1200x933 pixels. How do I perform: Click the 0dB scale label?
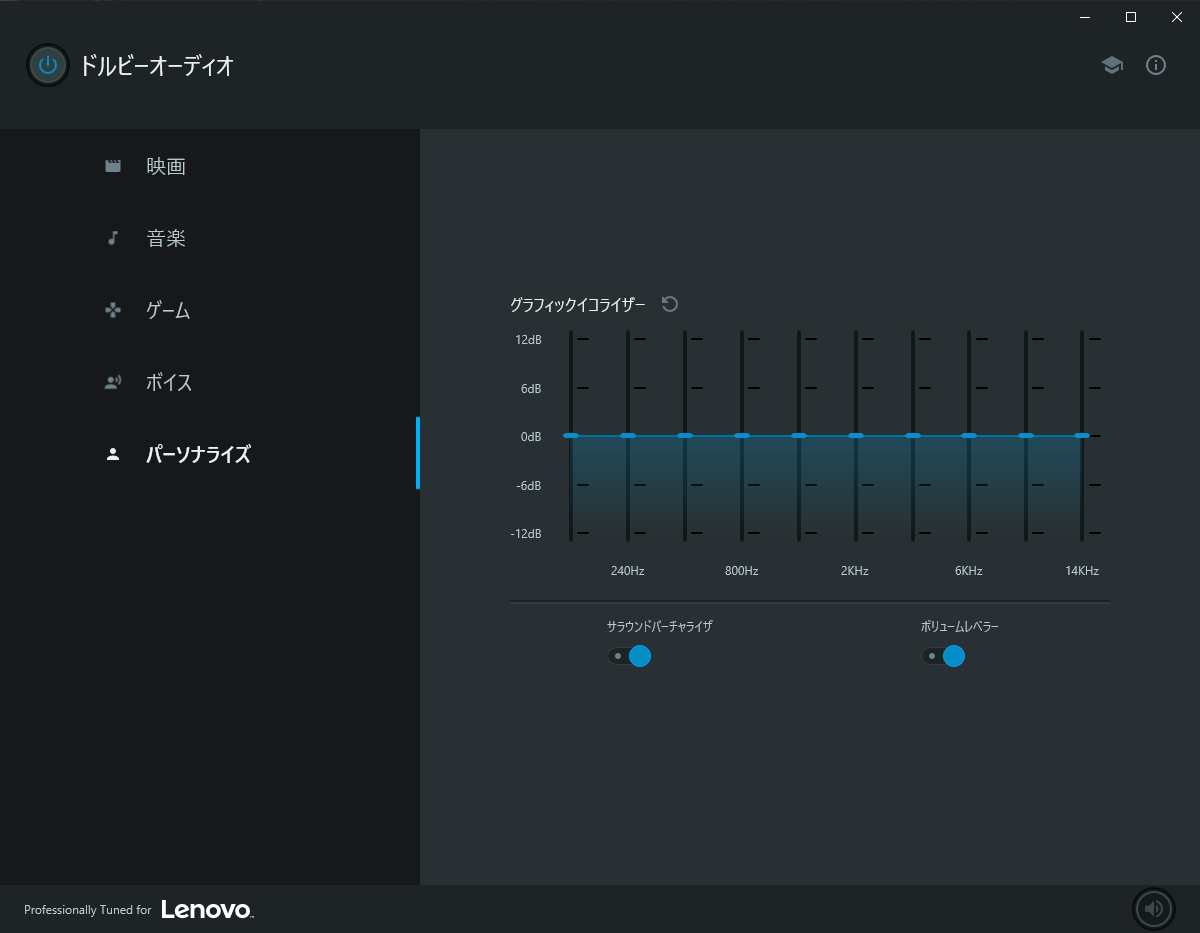point(531,437)
